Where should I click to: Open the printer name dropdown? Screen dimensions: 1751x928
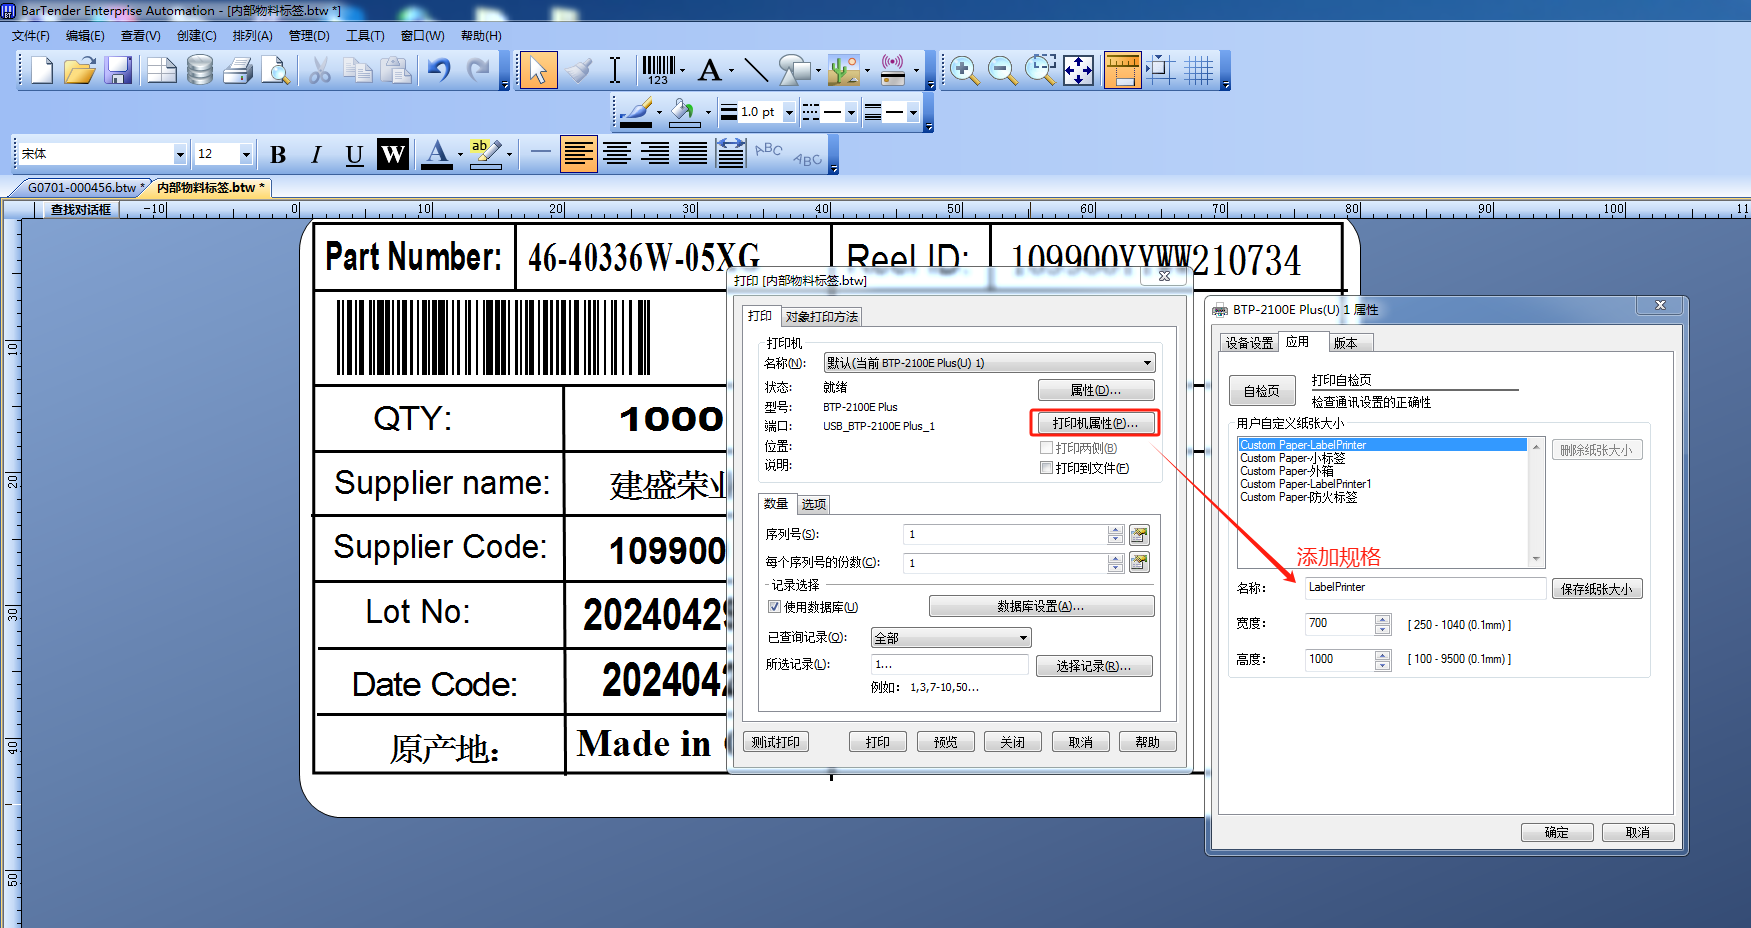tap(1147, 363)
